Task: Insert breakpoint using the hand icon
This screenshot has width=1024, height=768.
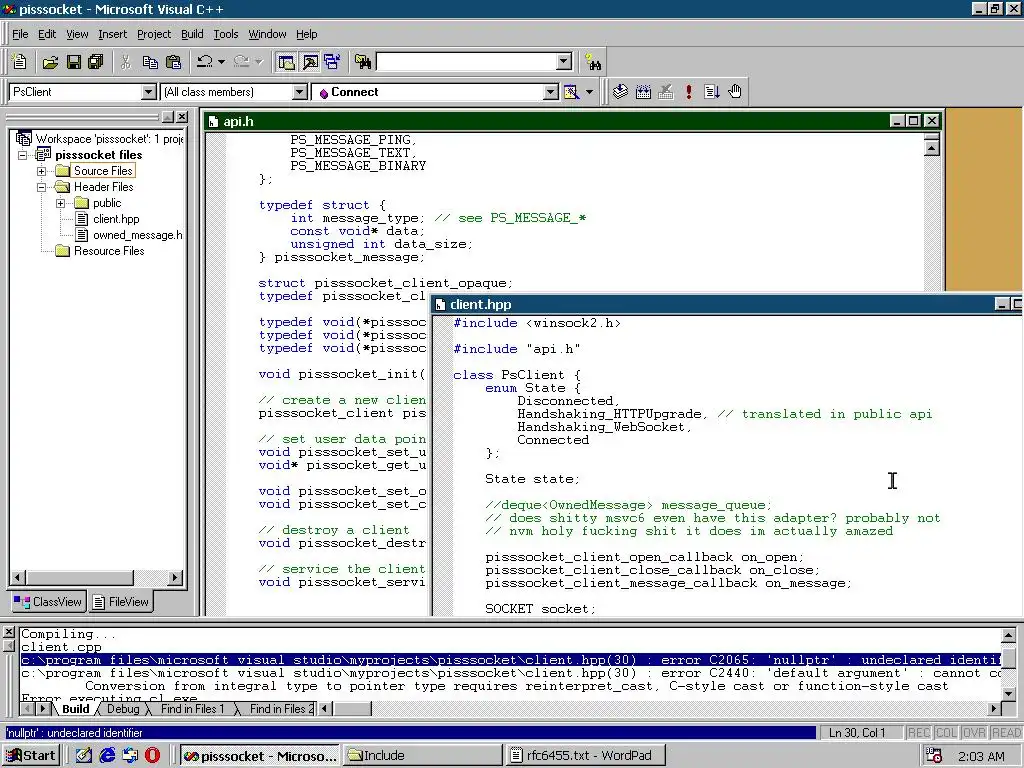Action: click(x=735, y=92)
